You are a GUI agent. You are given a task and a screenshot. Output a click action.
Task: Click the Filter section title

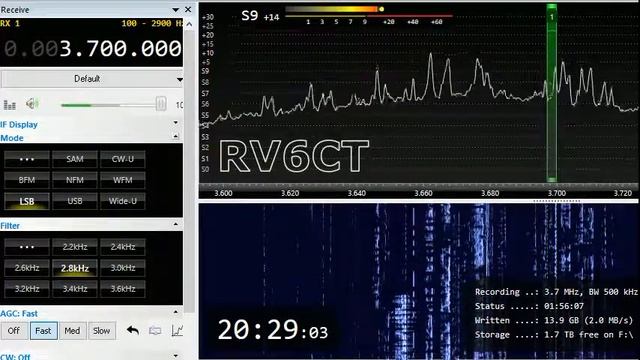point(10,226)
